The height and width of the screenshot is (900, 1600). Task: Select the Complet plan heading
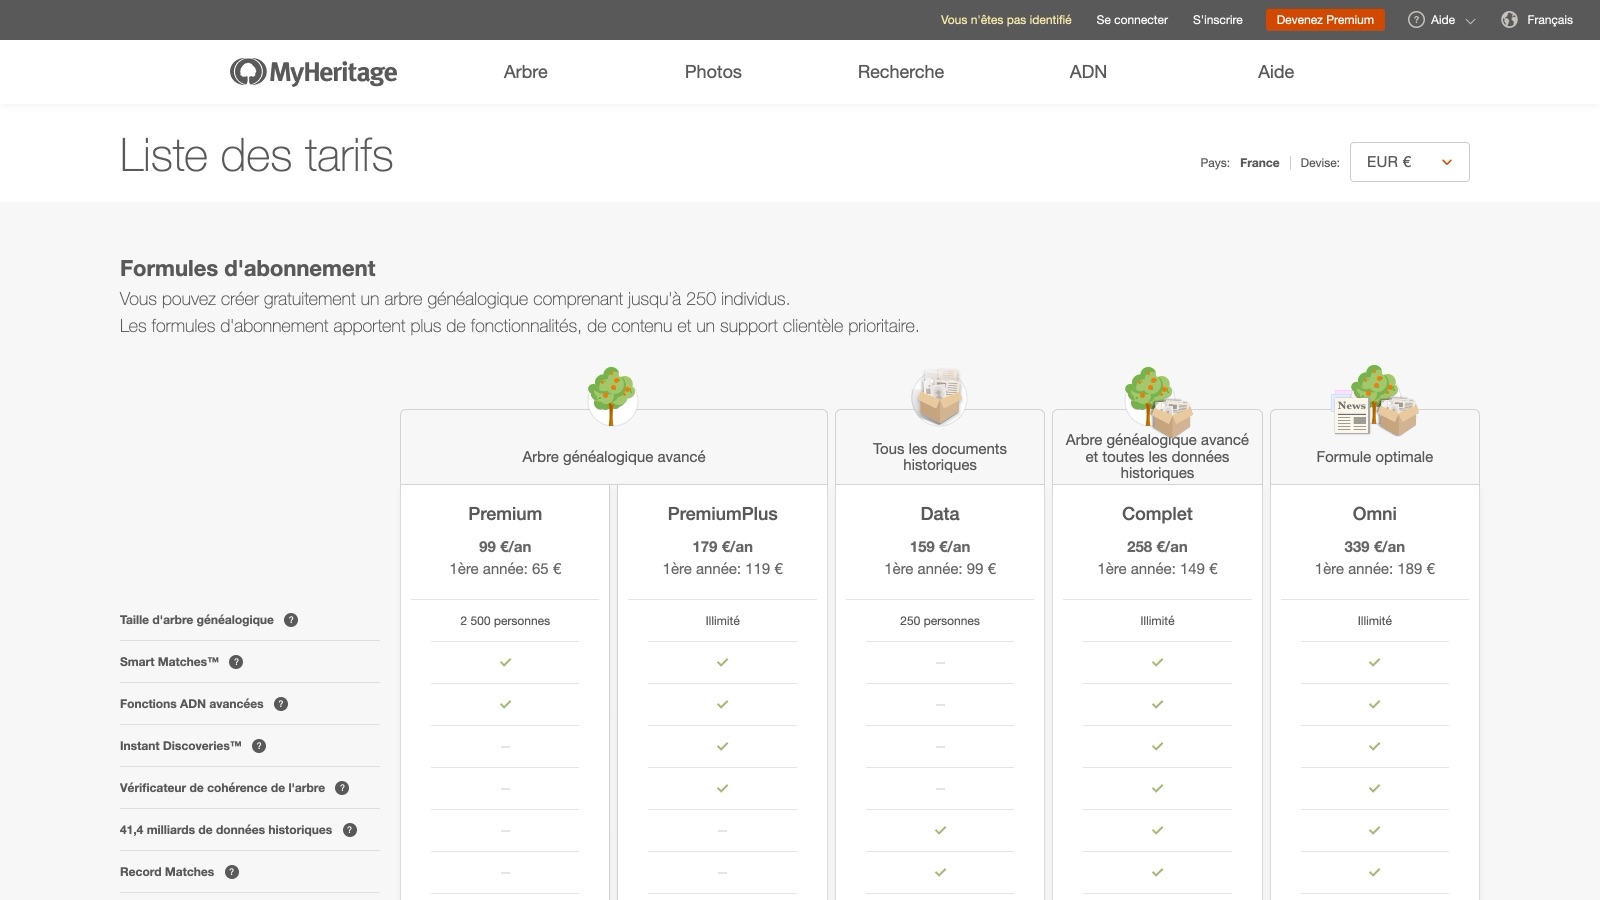[1157, 514]
